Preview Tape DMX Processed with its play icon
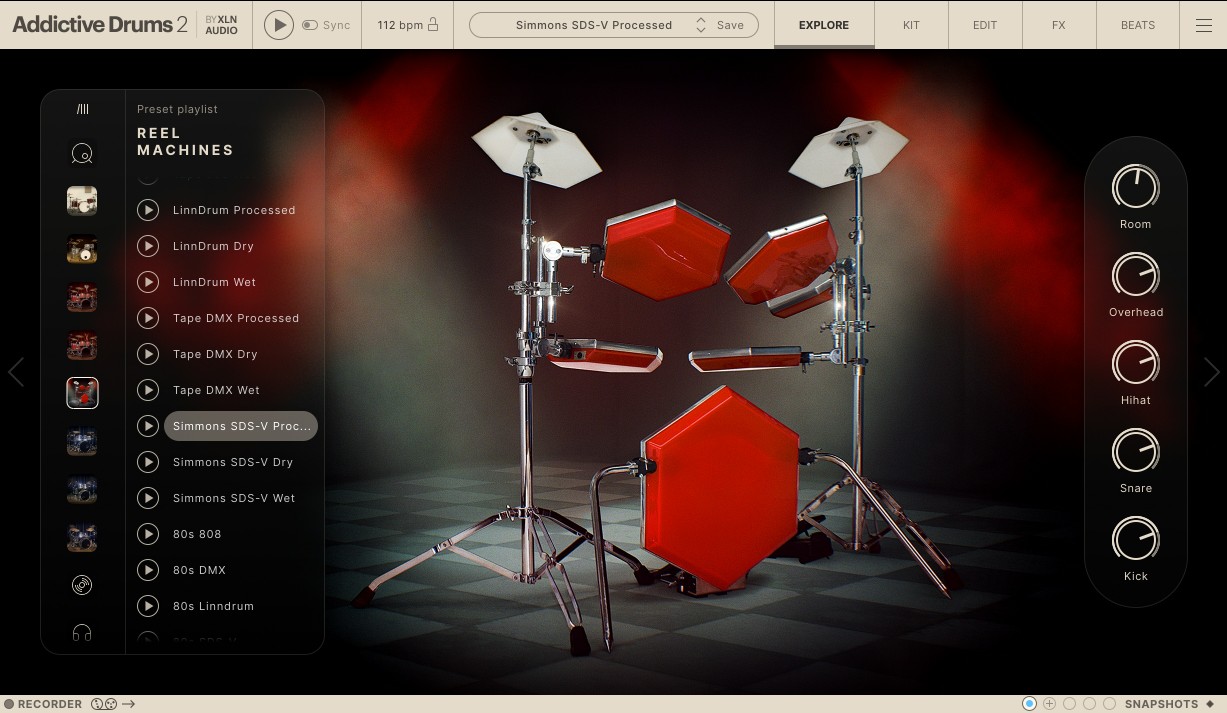This screenshot has width=1227, height=713. point(148,318)
